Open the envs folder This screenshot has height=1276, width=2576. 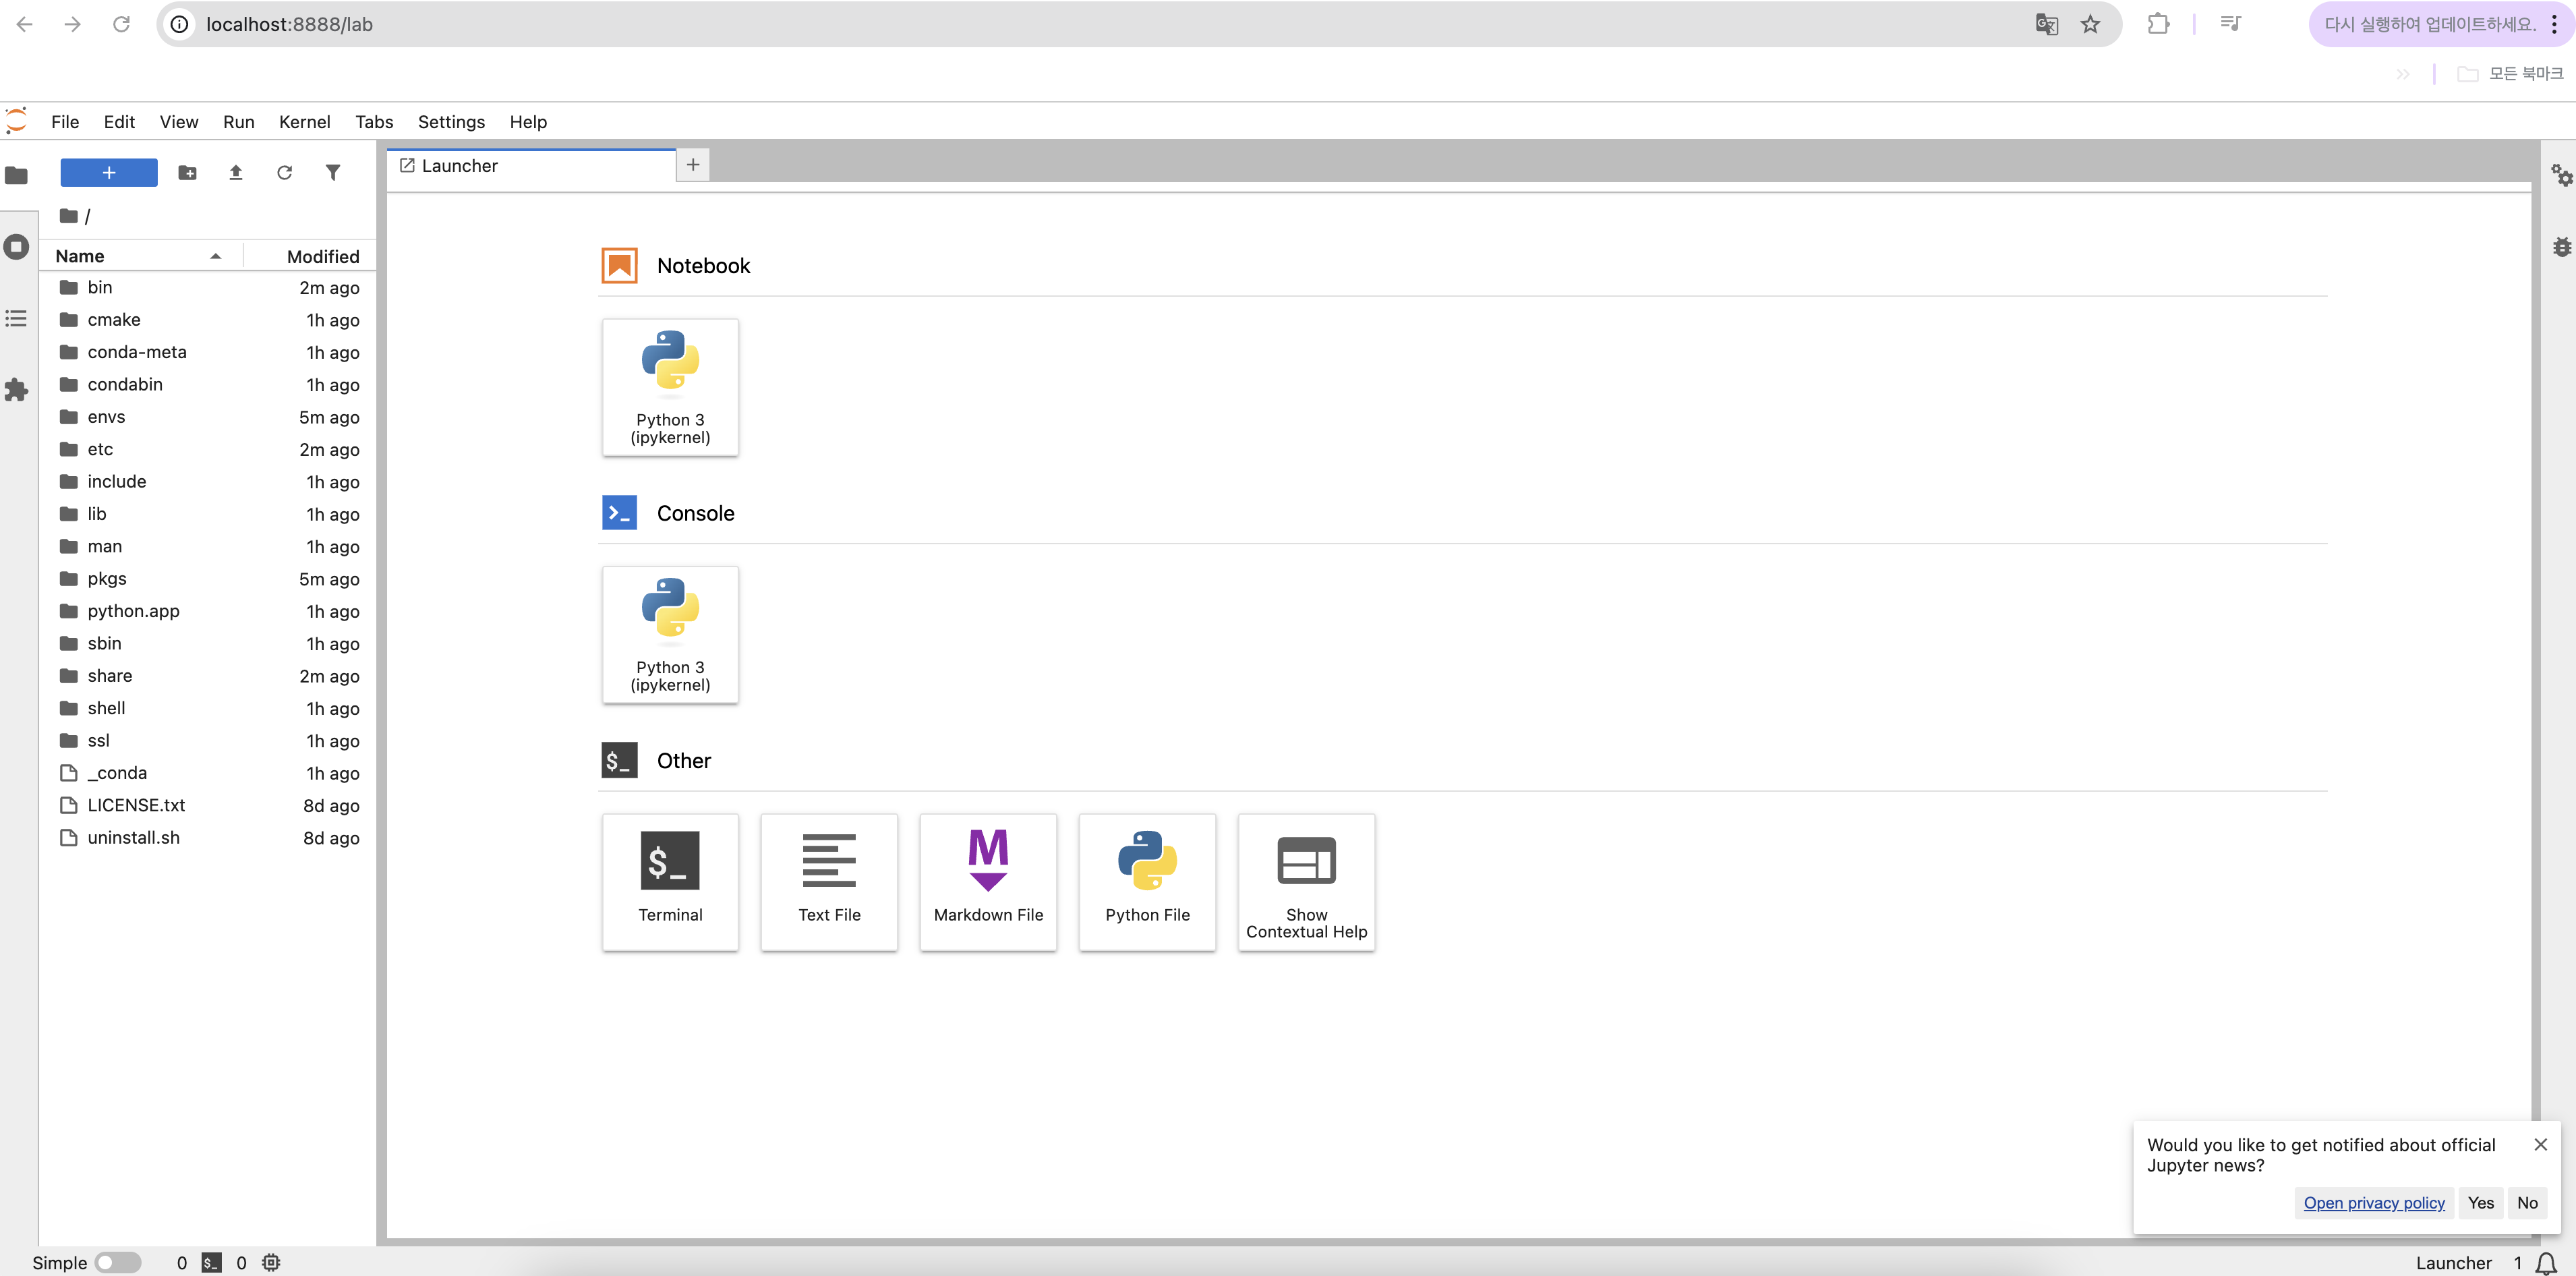106,417
